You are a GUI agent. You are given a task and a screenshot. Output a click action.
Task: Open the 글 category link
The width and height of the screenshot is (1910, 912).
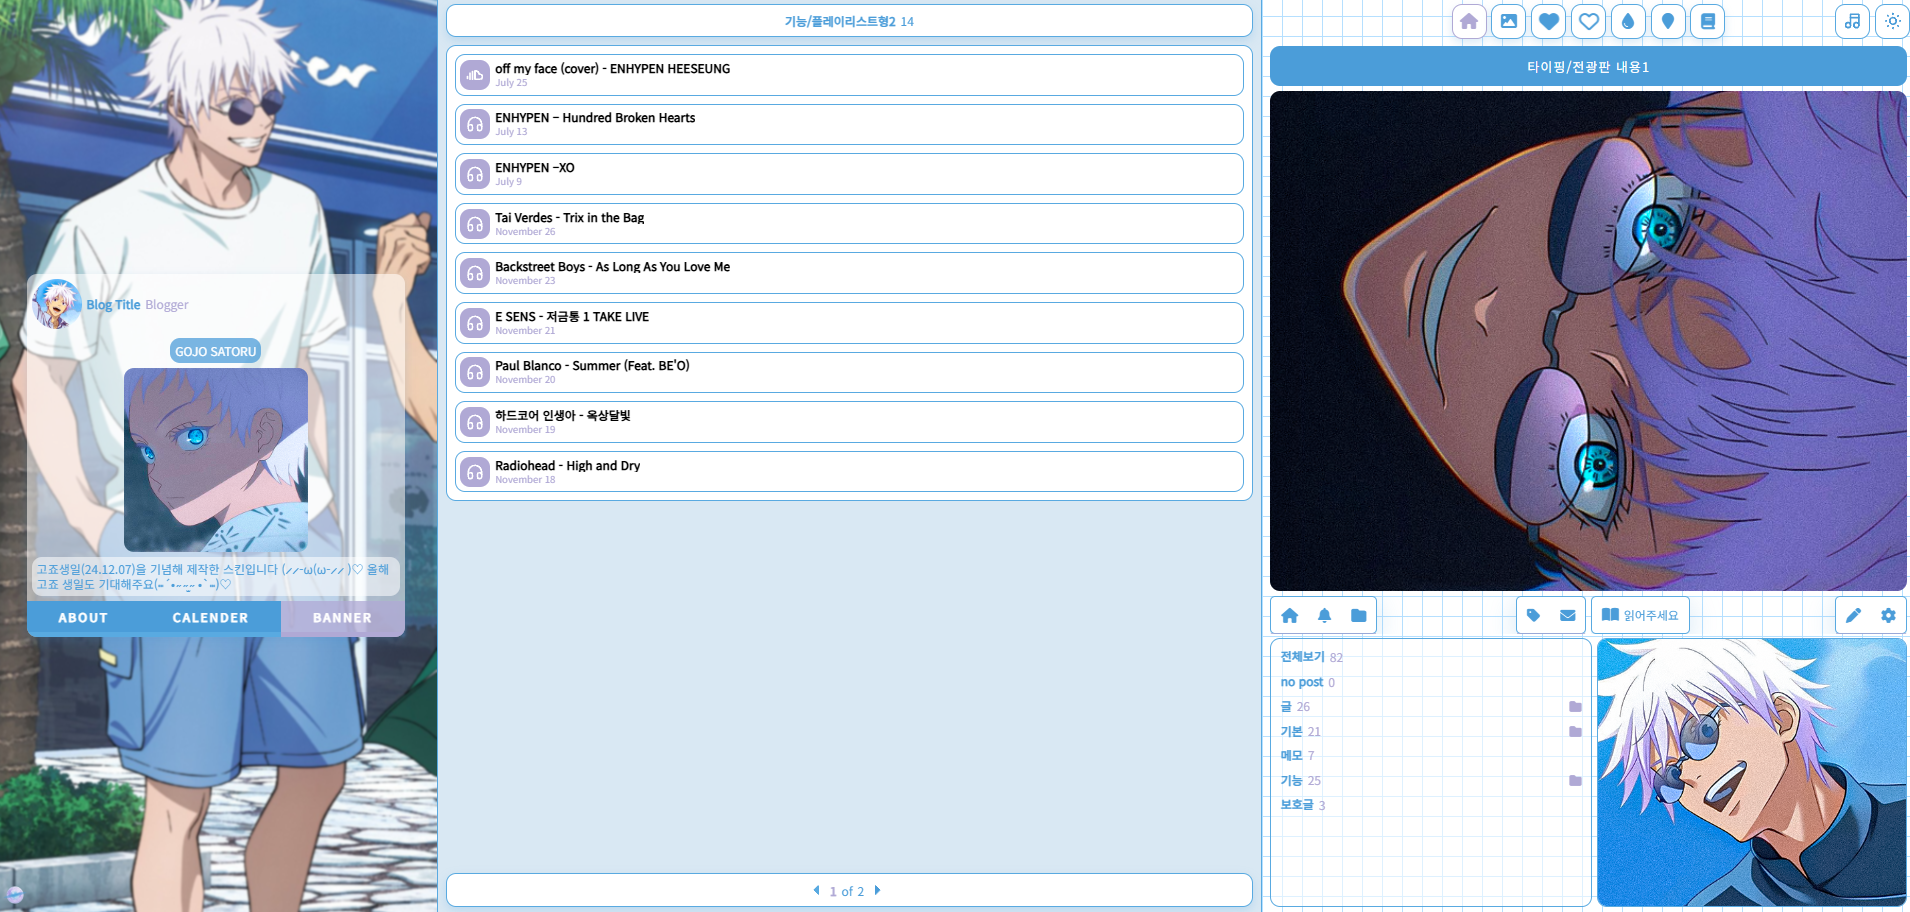coord(1286,707)
